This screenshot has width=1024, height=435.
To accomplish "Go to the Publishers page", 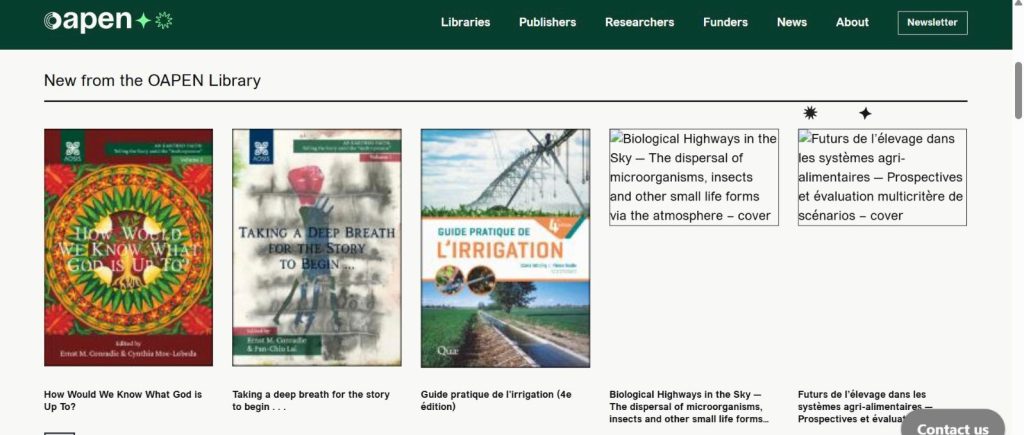I will pyautogui.click(x=547, y=22).
